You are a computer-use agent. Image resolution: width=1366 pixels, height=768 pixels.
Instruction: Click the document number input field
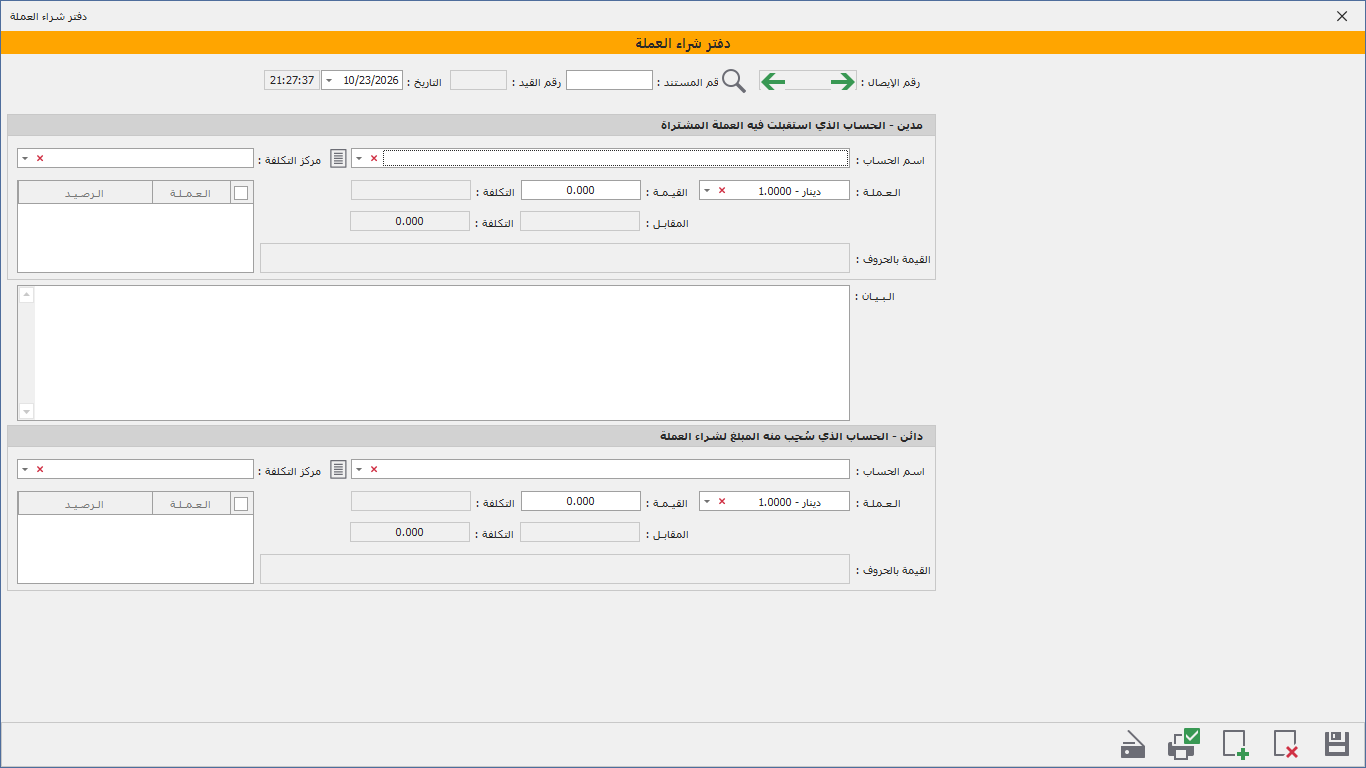click(609, 80)
